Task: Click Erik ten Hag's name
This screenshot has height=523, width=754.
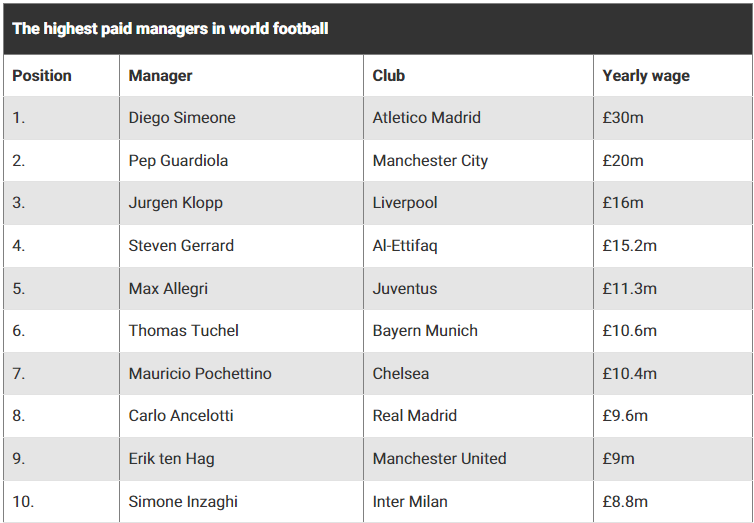Action: click(171, 459)
